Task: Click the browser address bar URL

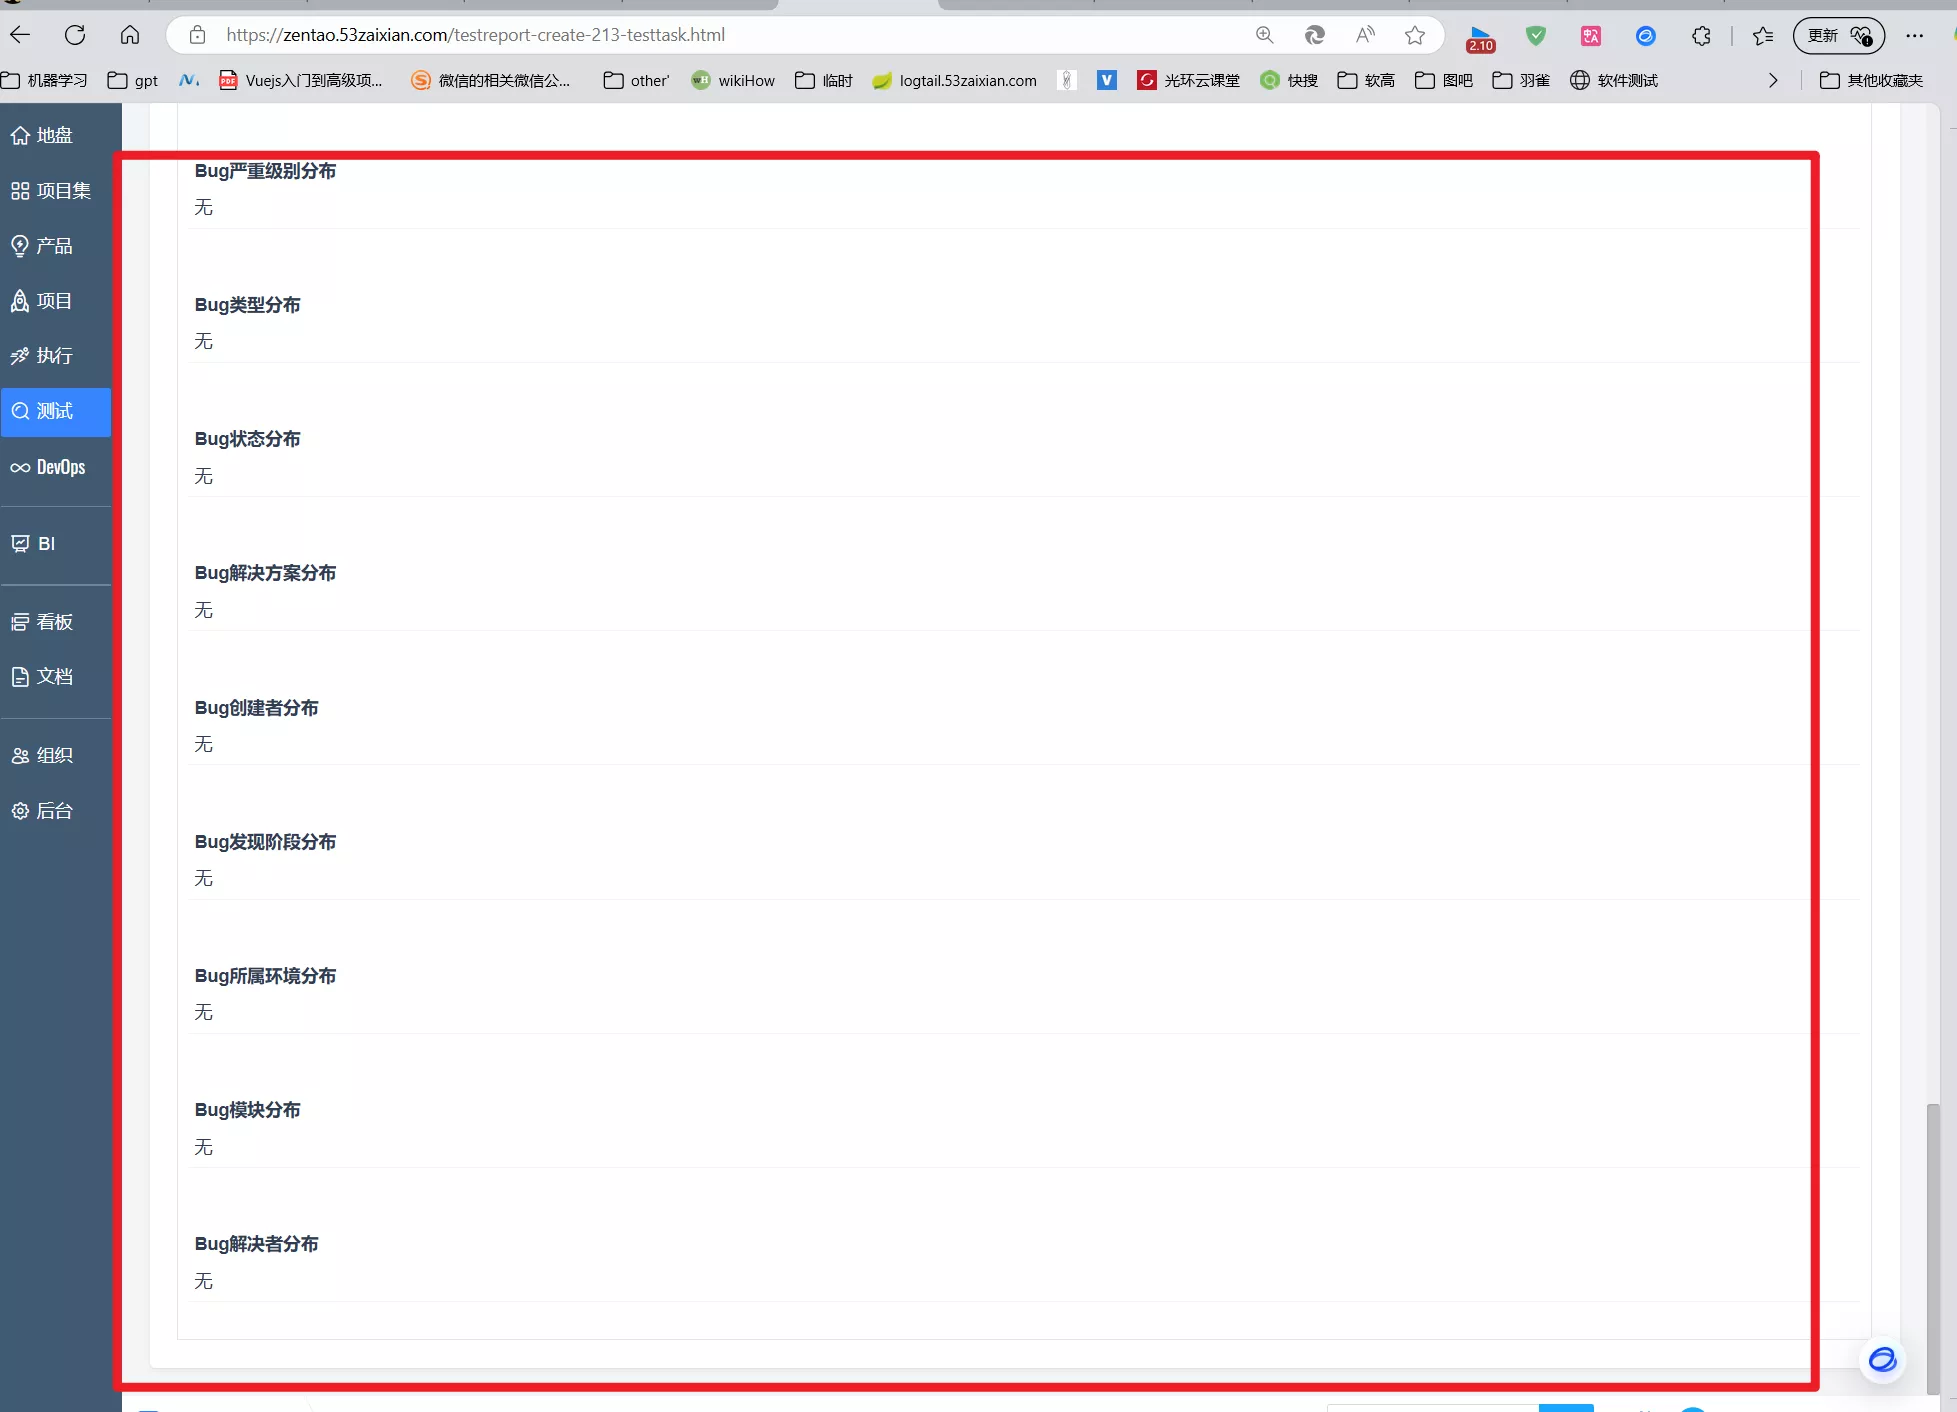Action: point(475,35)
